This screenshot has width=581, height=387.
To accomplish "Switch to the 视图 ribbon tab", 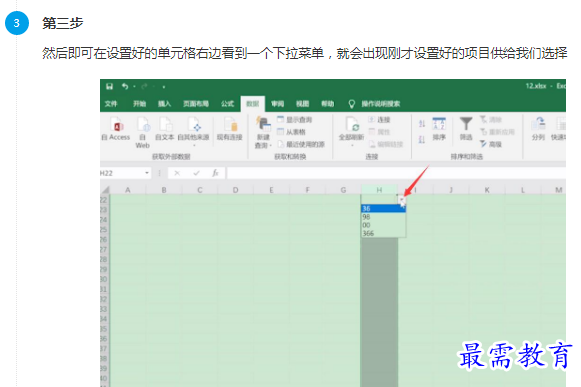I will click(302, 104).
